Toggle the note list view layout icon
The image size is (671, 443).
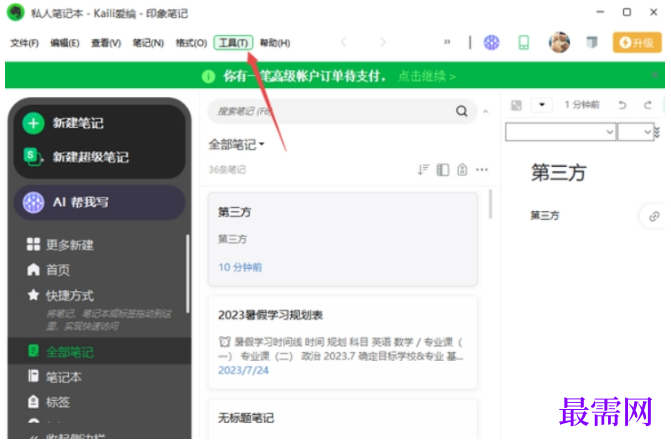pos(443,170)
